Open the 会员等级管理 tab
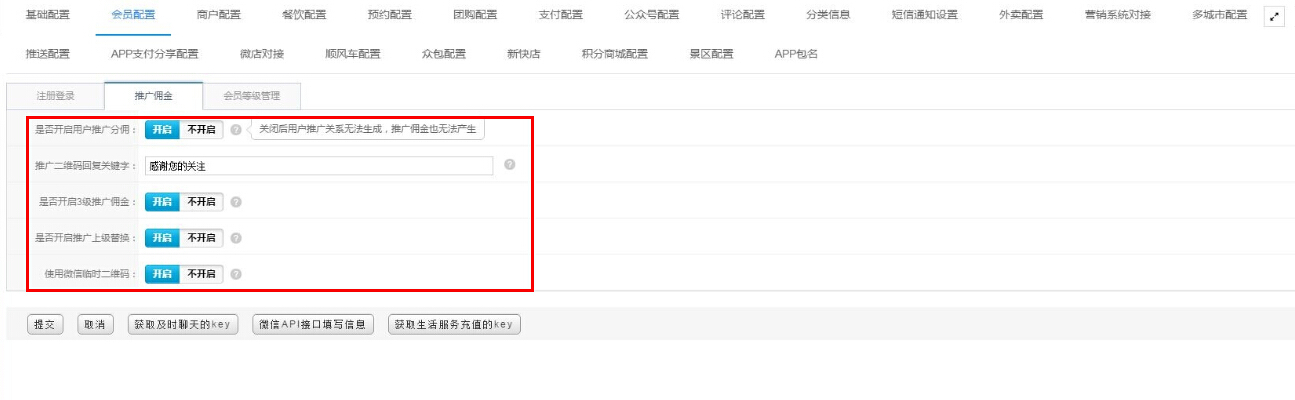 251,96
